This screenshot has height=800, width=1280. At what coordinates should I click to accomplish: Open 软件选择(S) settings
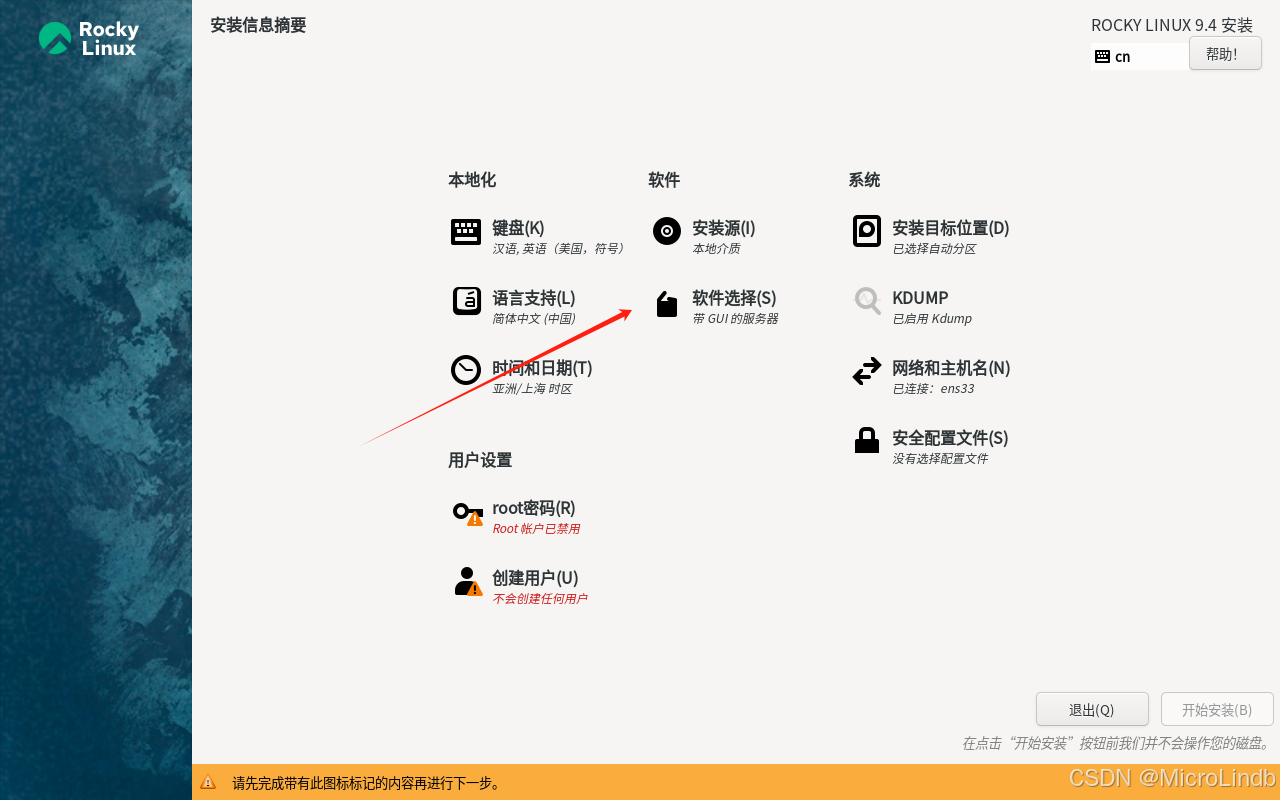coord(734,298)
